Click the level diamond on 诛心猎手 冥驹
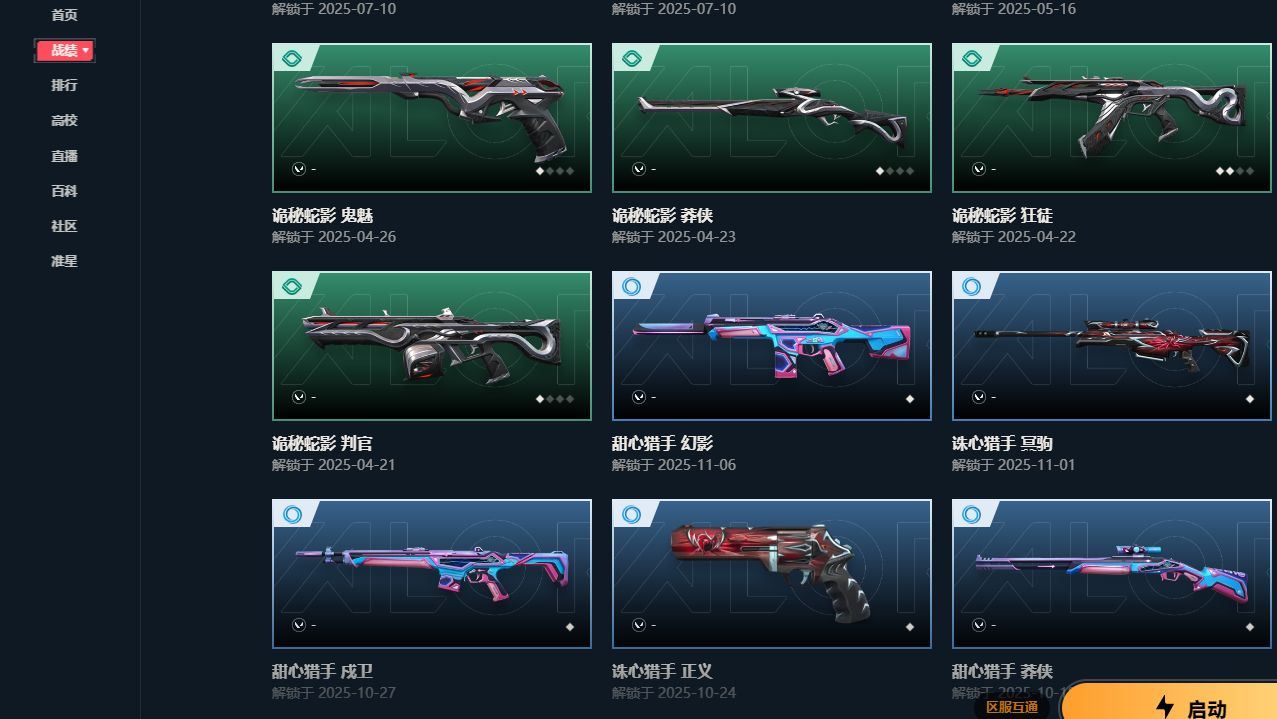 point(1249,399)
